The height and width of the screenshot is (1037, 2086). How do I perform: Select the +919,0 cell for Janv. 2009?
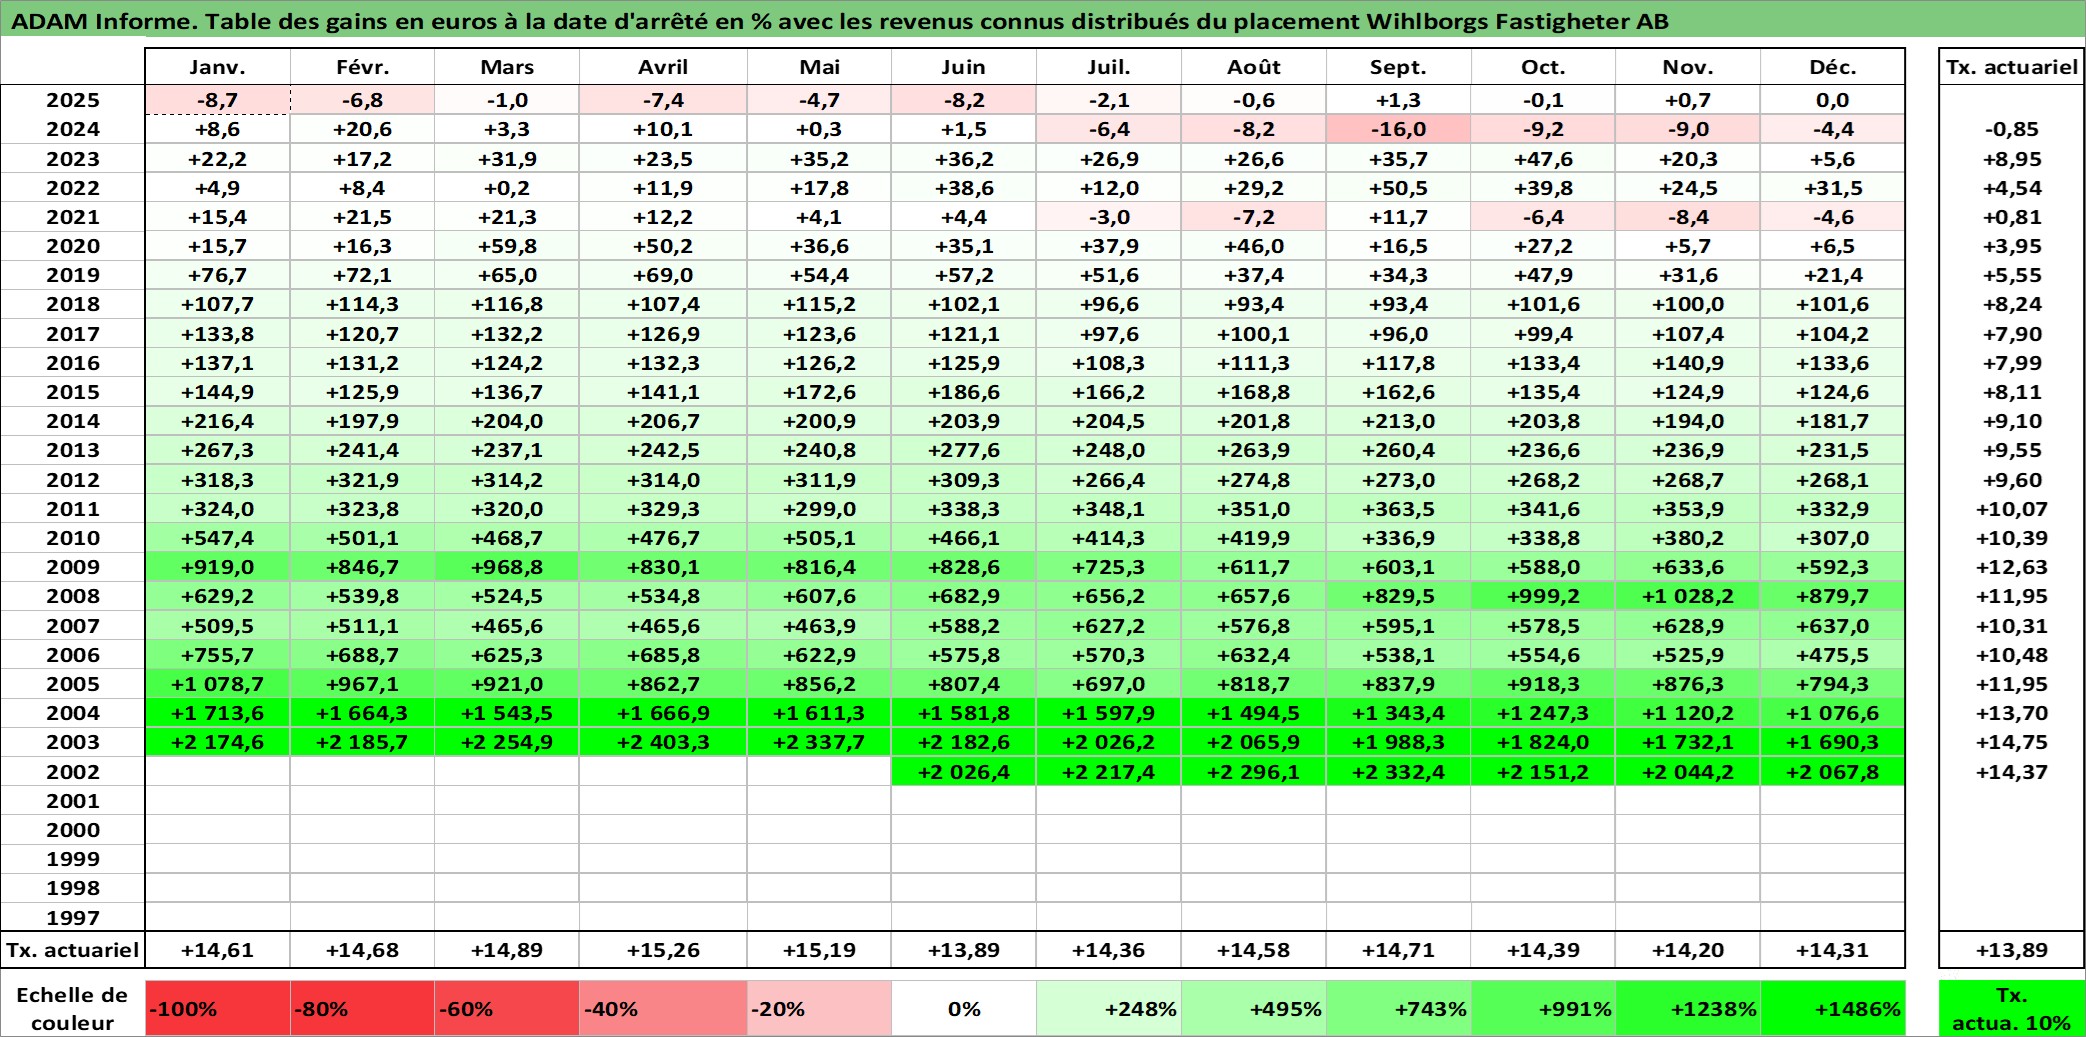[218, 567]
